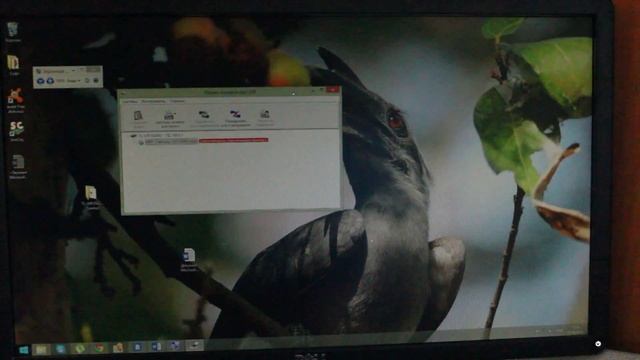
Task: Click the fourth toolbar icon with blue-pink arrows
Action: coord(235,118)
